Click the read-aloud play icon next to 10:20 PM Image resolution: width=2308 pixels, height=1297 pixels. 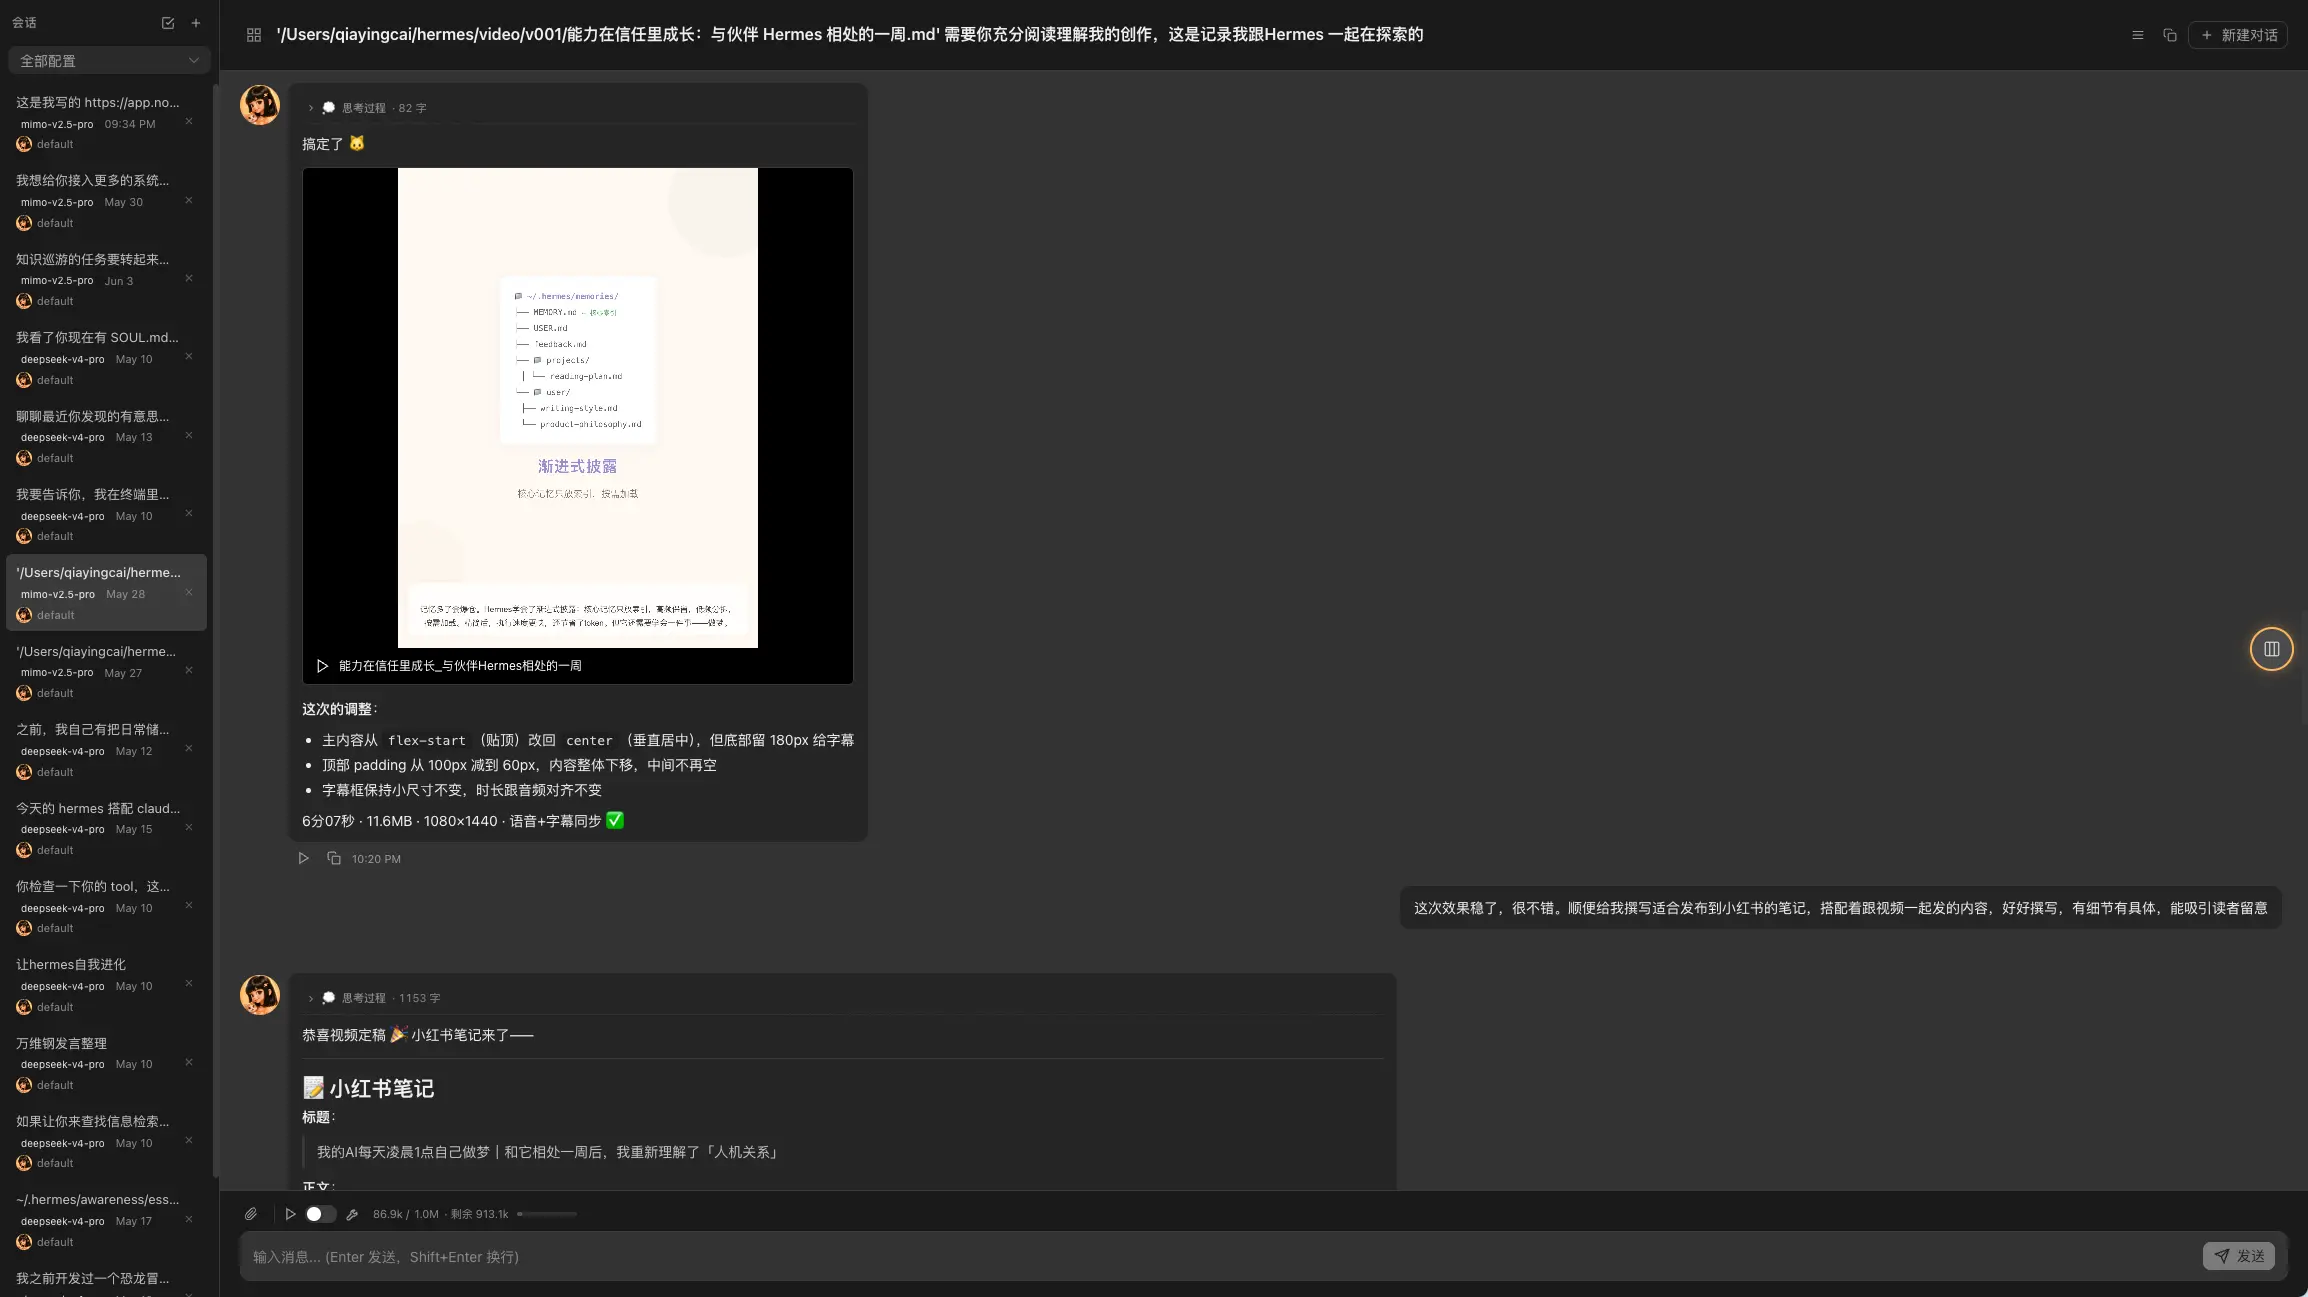tap(304, 859)
